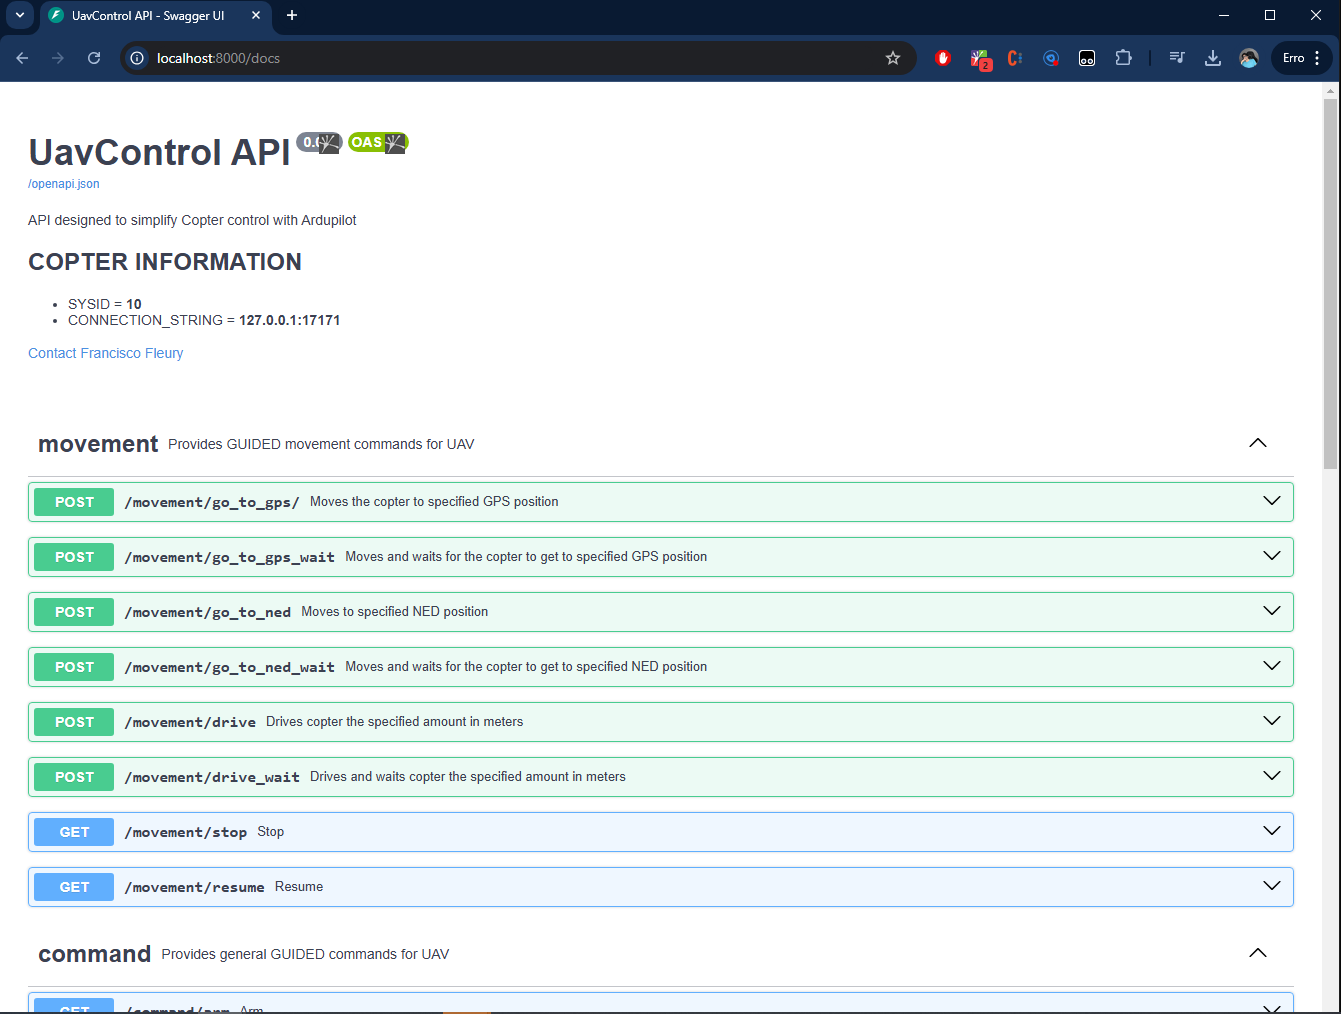Expand the /movement/go_to_ned_wait endpoint
This screenshot has width=1341, height=1014.
pyautogui.click(x=1272, y=666)
